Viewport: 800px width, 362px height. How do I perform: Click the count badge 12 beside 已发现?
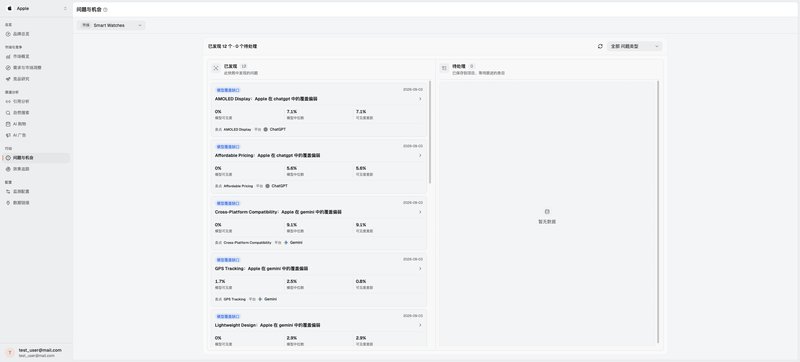pyautogui.click(x=243, y=66)
